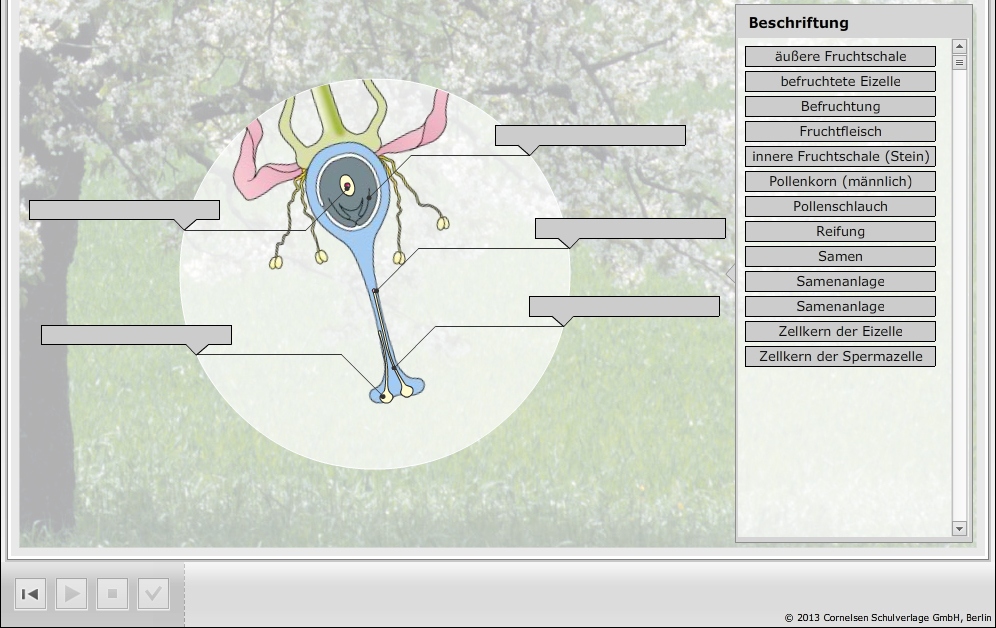Click the scroll up arrow in Beschriftung list

pos(960,46)
